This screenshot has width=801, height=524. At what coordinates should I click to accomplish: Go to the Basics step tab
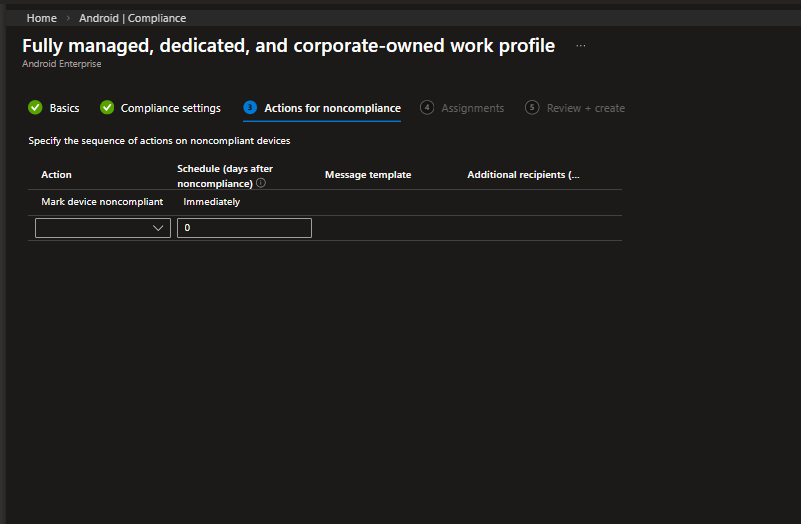[x=64, y=108]
